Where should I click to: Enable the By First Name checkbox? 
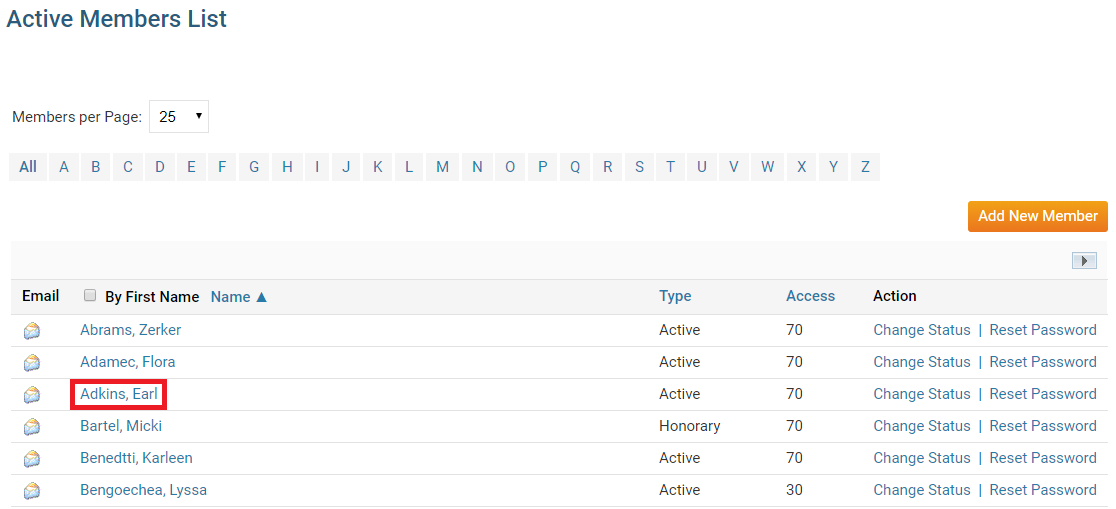(90, 296)
